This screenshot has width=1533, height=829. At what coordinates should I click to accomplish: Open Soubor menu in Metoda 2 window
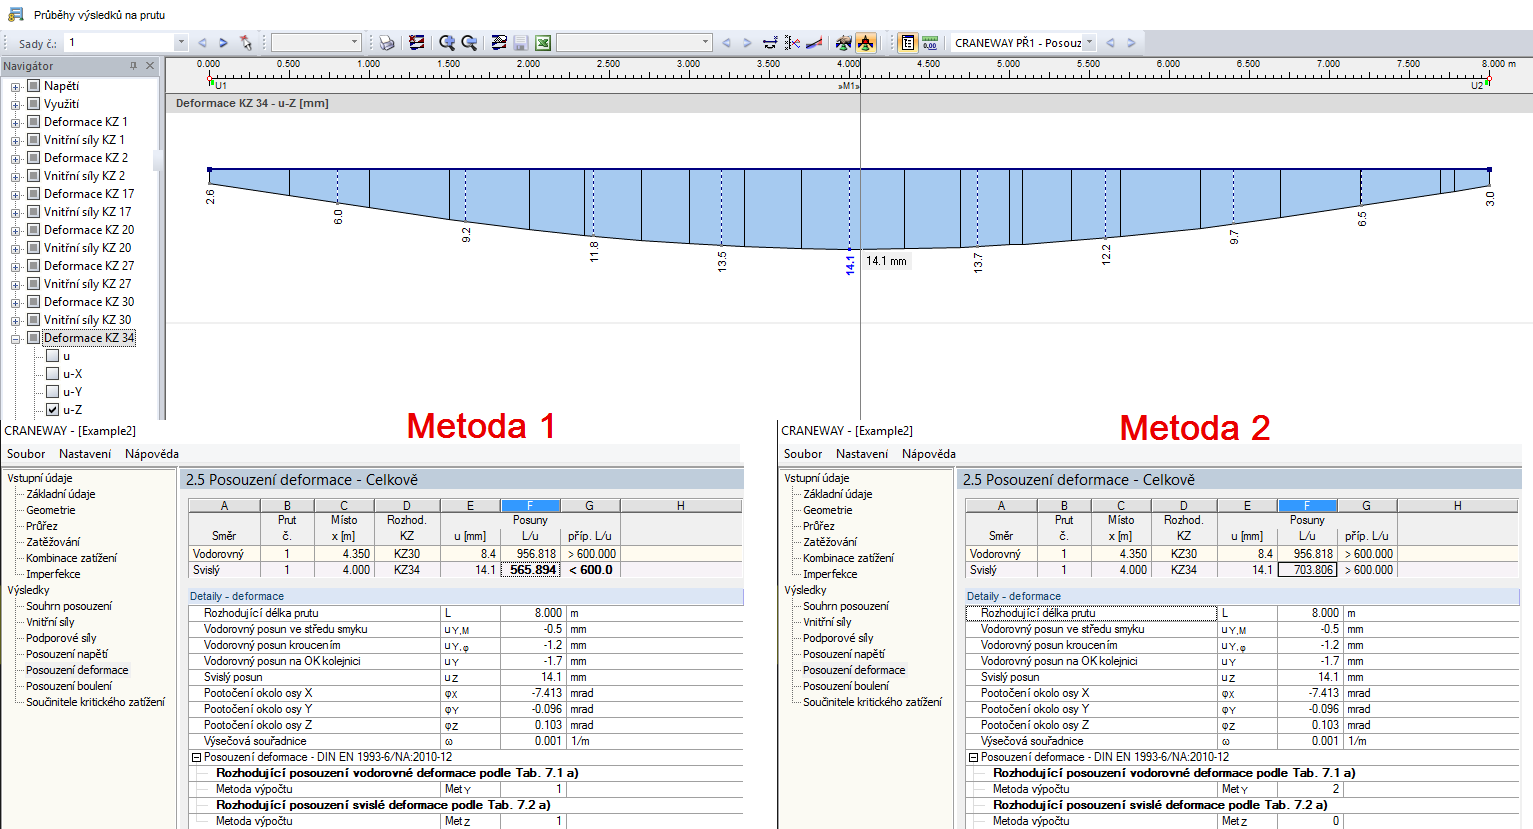click(803, 454)
